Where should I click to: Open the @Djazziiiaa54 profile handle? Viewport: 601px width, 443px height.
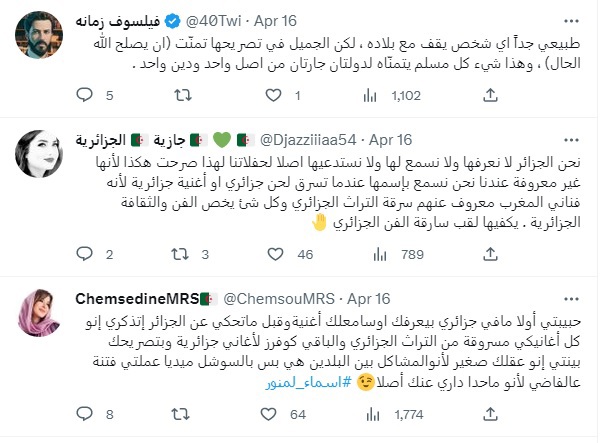click(x=308, y=140)
